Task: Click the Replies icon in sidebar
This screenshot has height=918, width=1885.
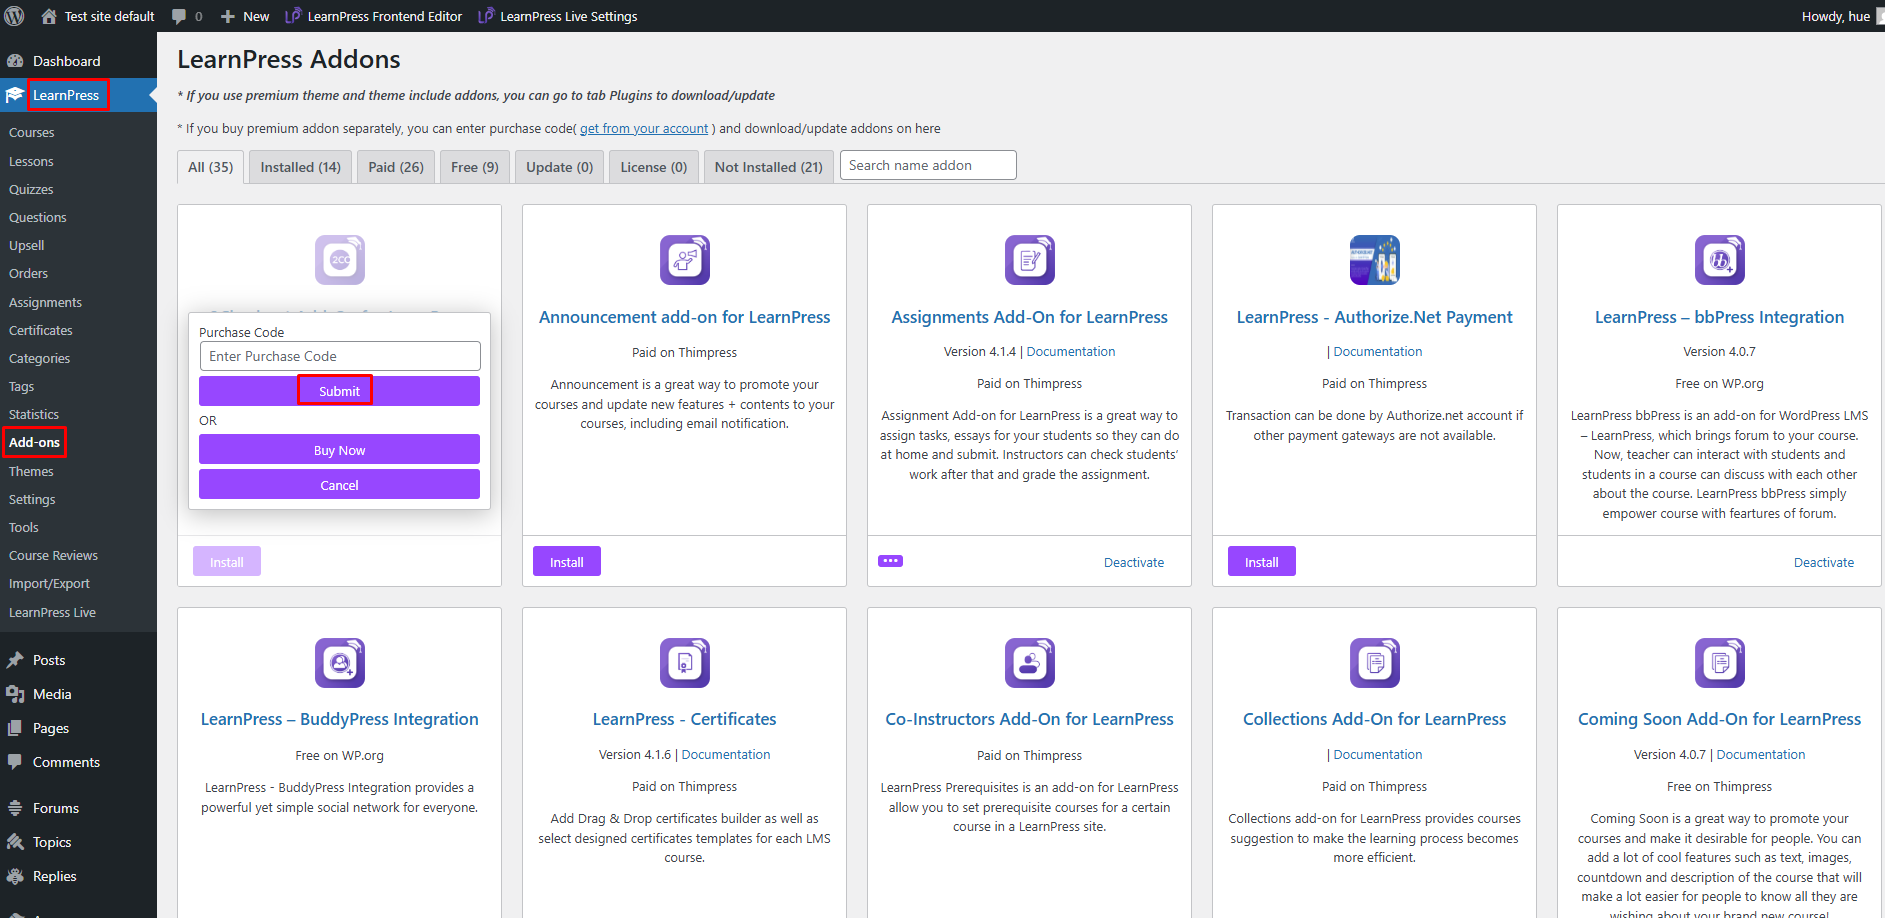Action: coord(15,876)
